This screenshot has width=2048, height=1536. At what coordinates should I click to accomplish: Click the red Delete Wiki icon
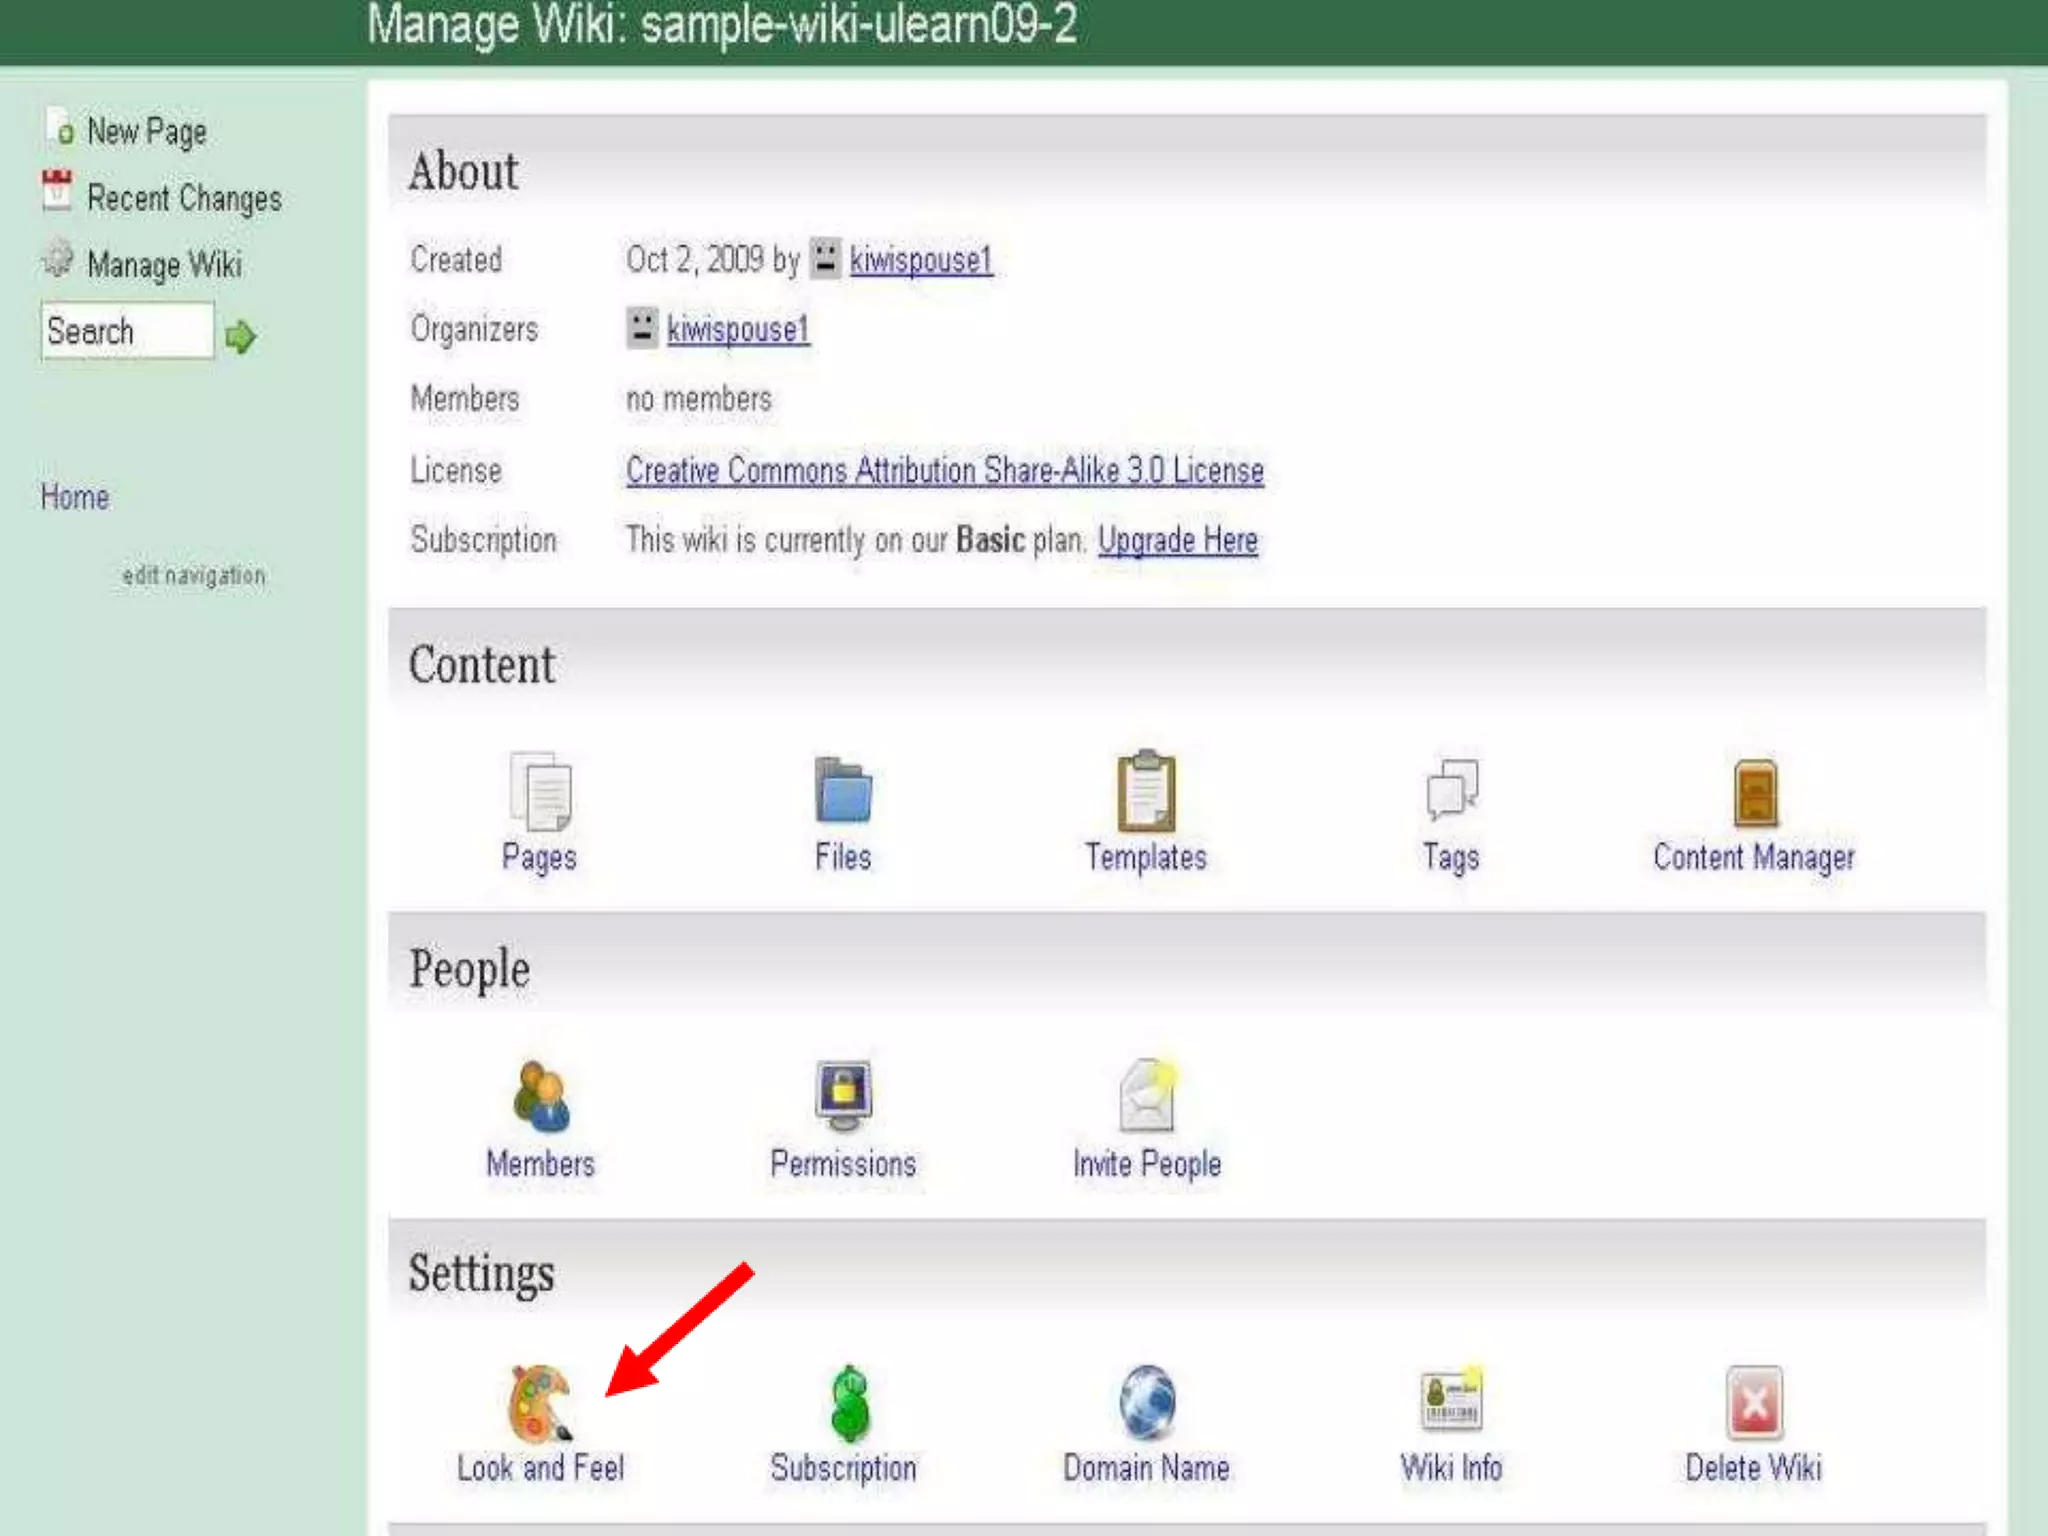(x=1754, y=1402)
